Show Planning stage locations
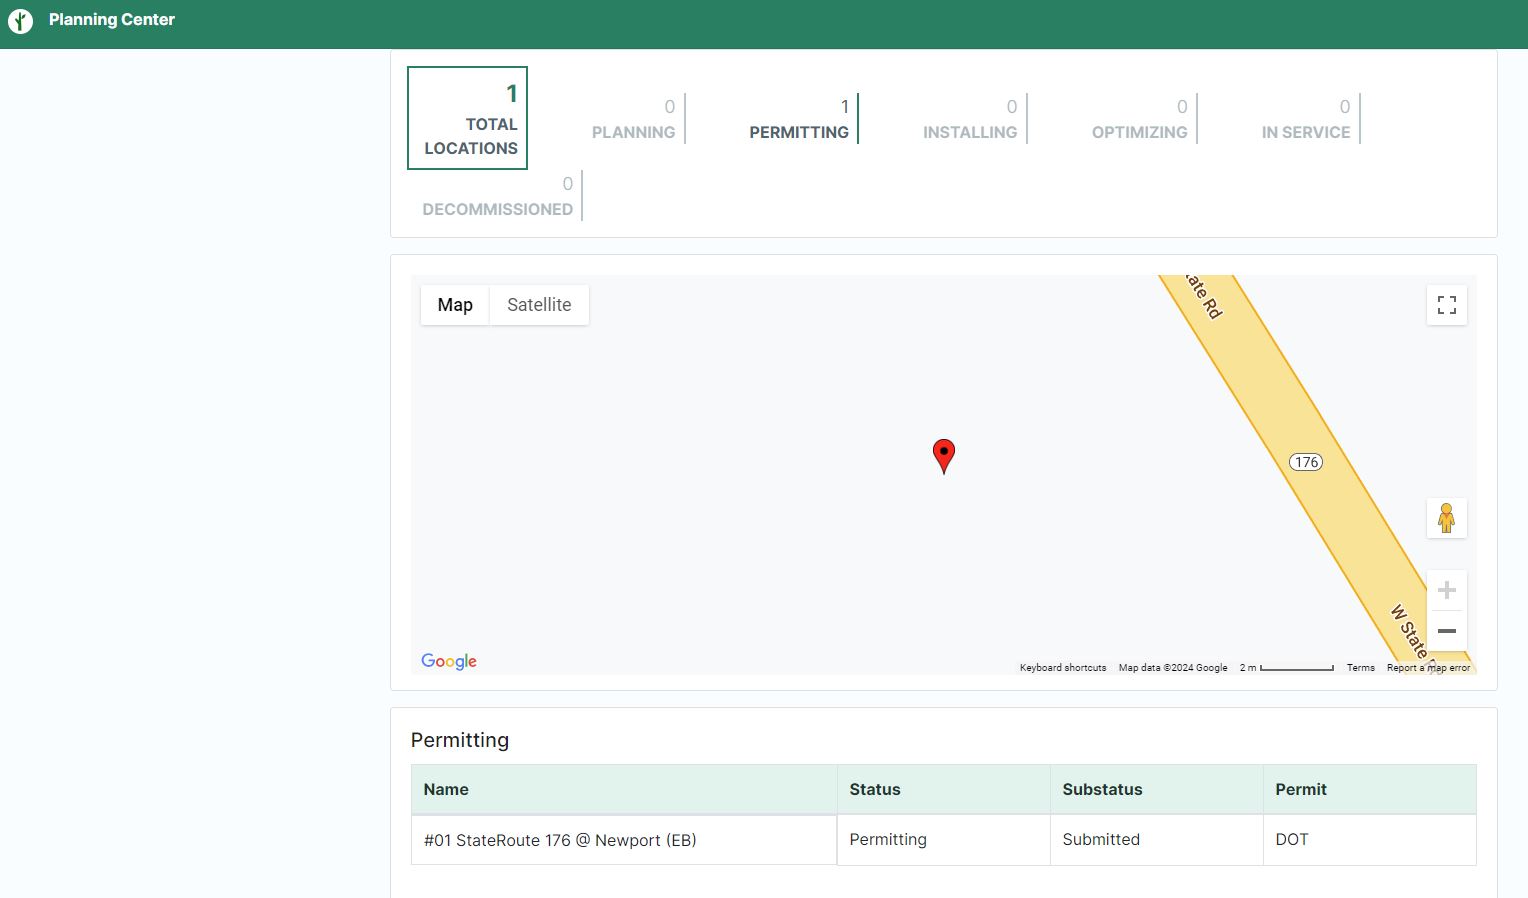1528x898 pixels. click(633, 119)
